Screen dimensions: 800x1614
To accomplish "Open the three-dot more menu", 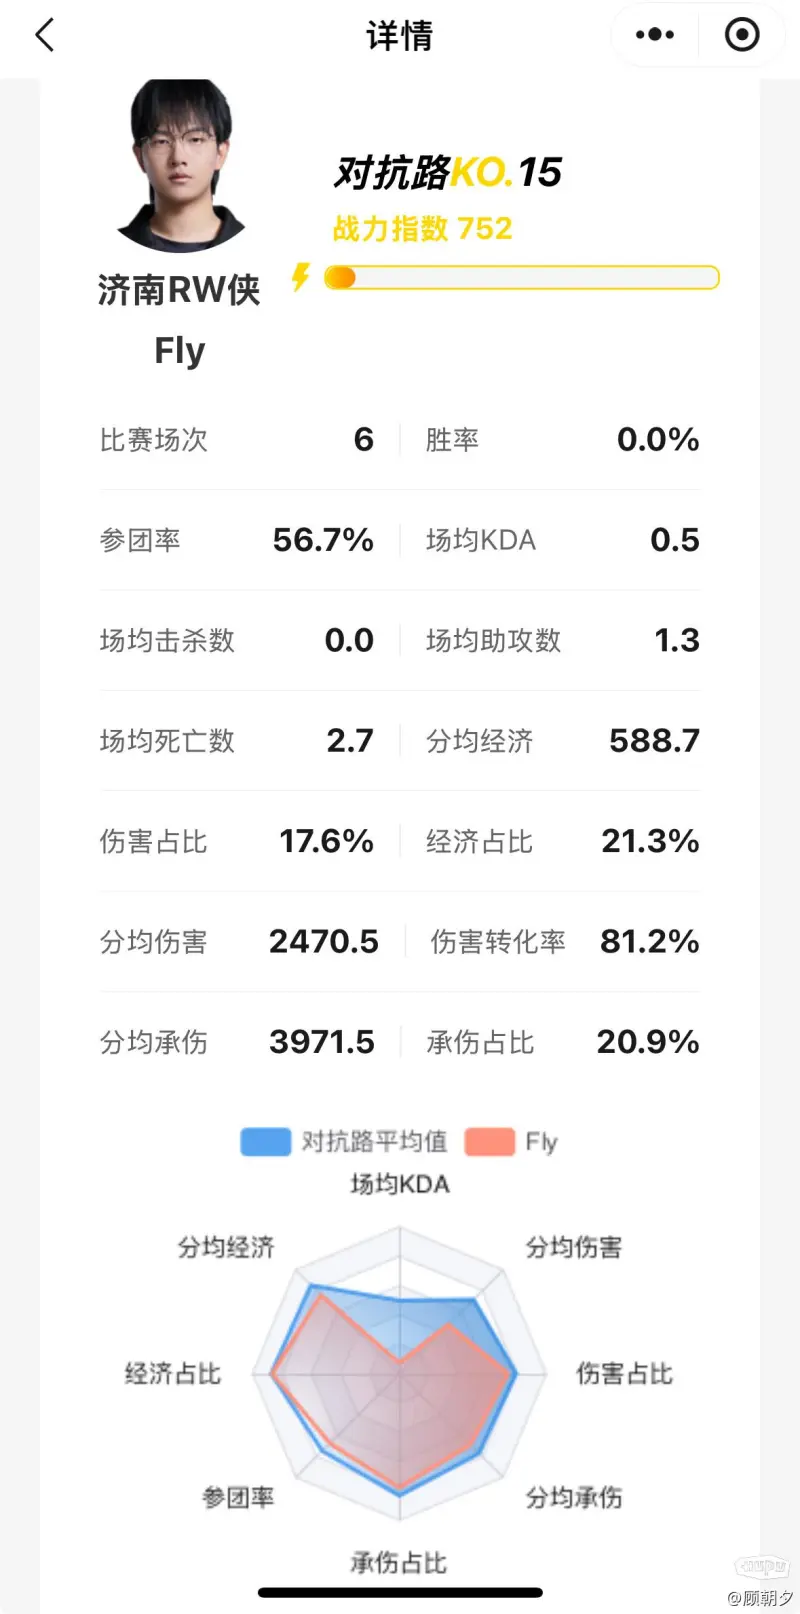I will point(655,36).
